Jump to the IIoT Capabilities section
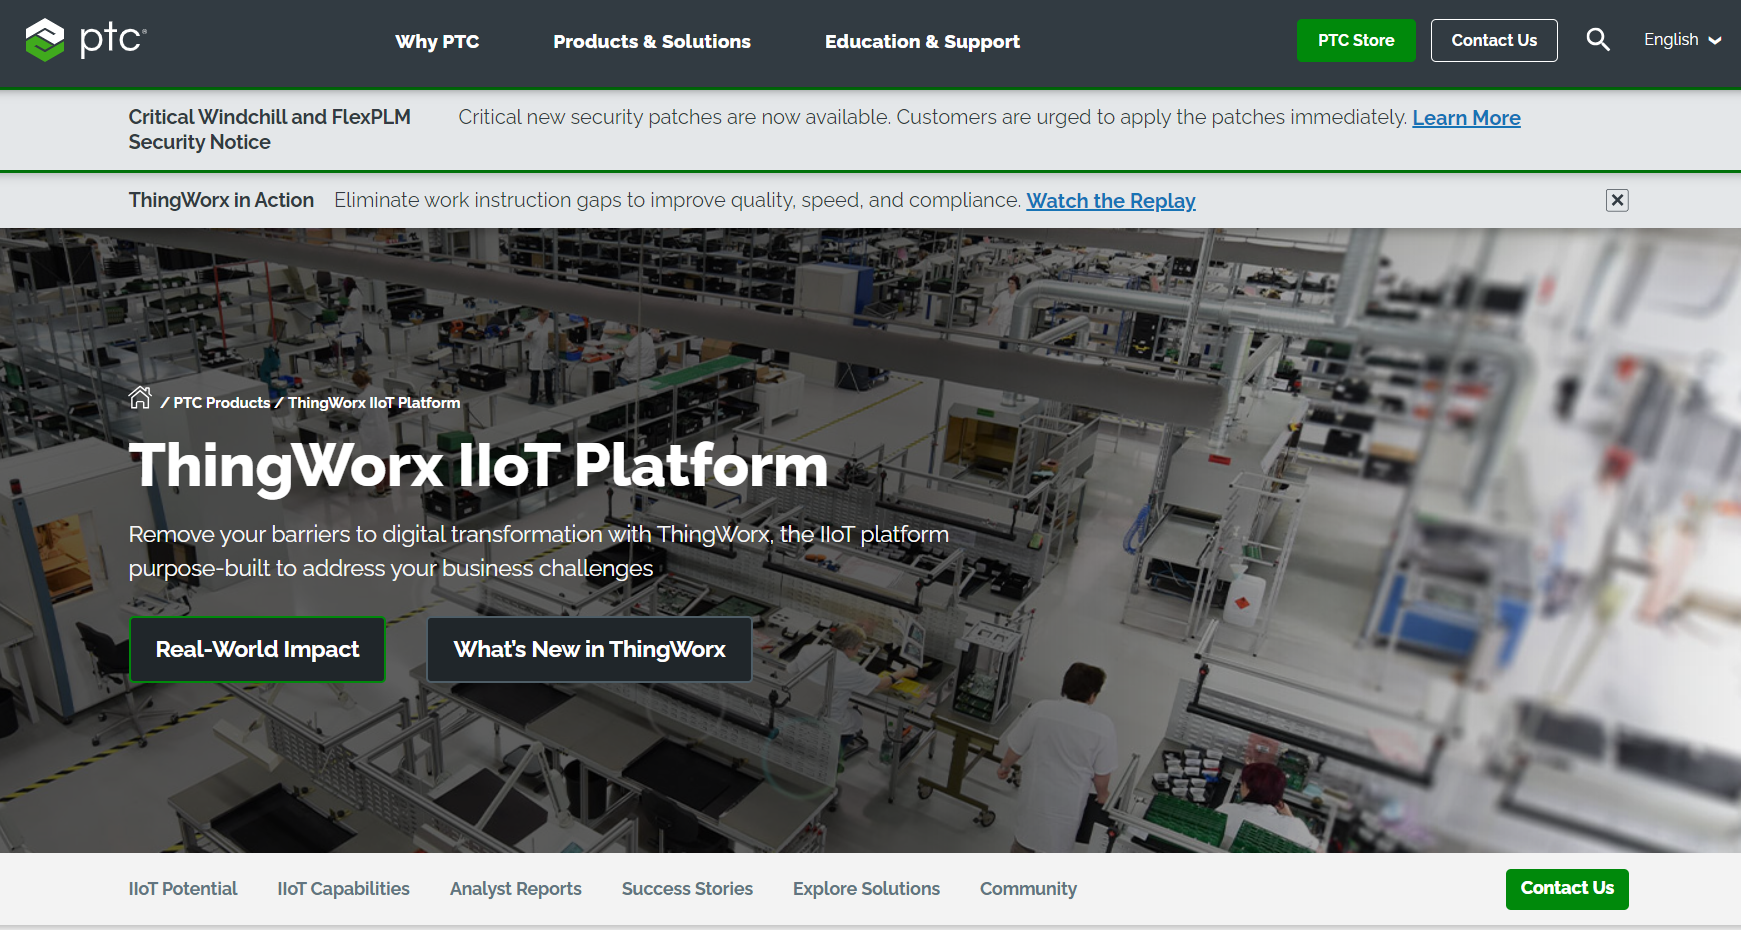The height and width of the screenshot is (930, 1741). point(343,889)
